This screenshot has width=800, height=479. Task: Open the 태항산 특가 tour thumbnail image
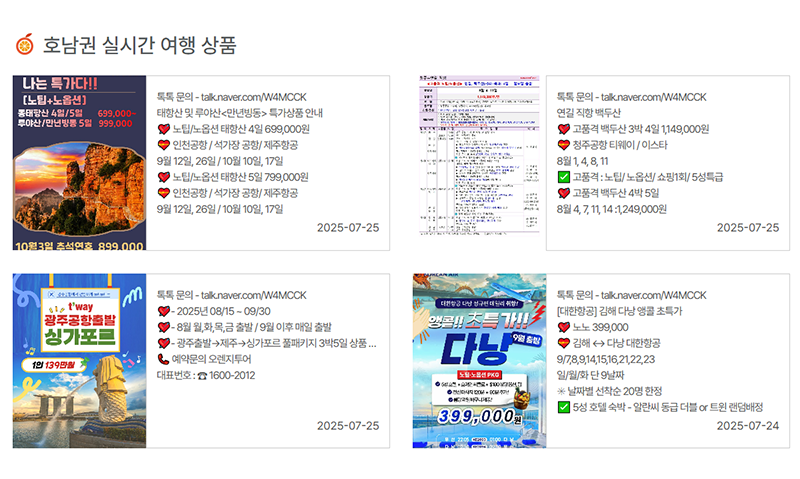click(80, 163)
